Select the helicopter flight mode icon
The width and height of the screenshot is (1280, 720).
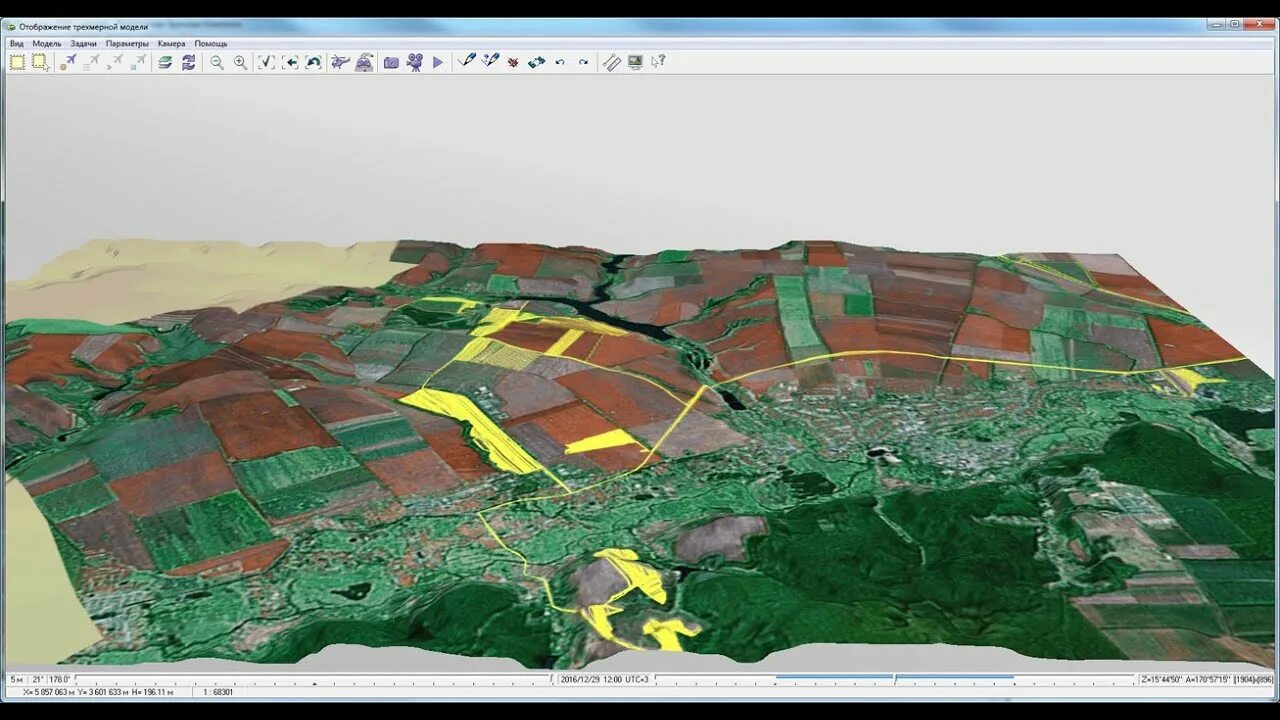341,62
